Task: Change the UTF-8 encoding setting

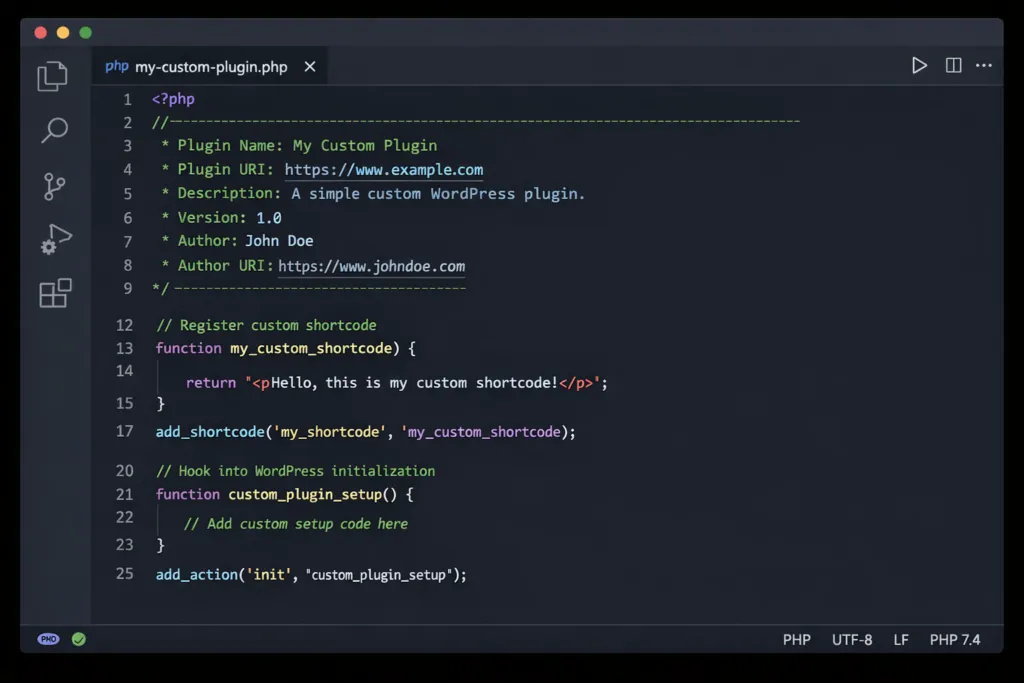Action: tap(852, 640)
